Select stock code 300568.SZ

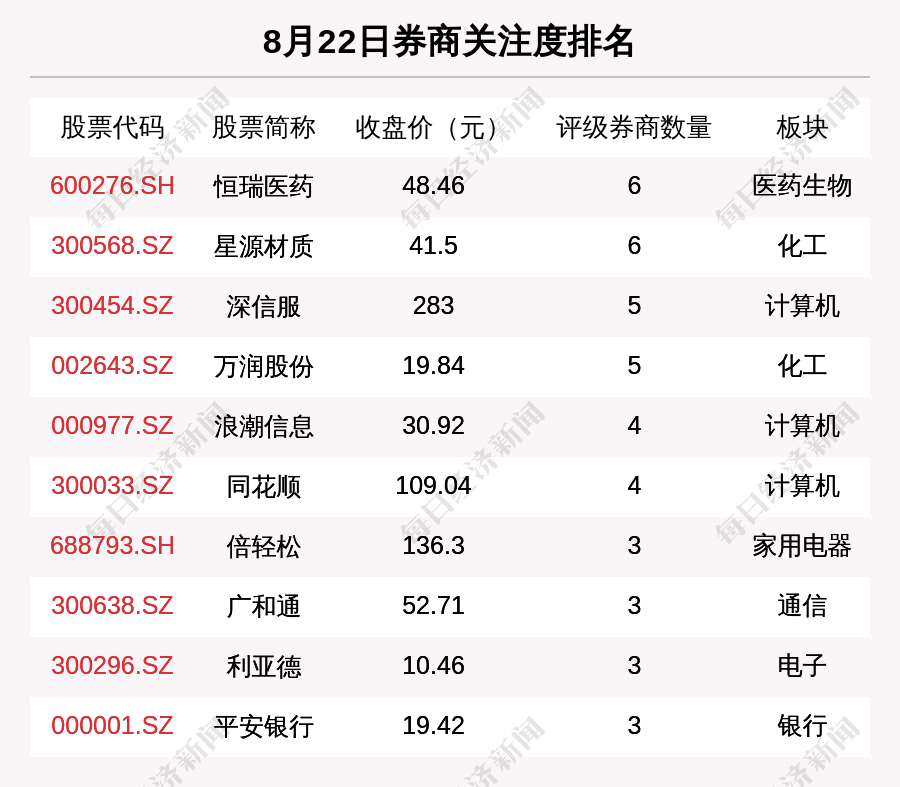[112, 246]
